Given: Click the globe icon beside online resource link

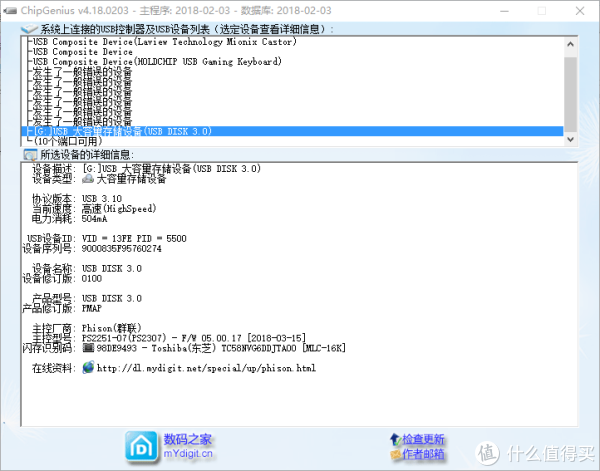Looking at the screenshot, I should coord(88,368).
